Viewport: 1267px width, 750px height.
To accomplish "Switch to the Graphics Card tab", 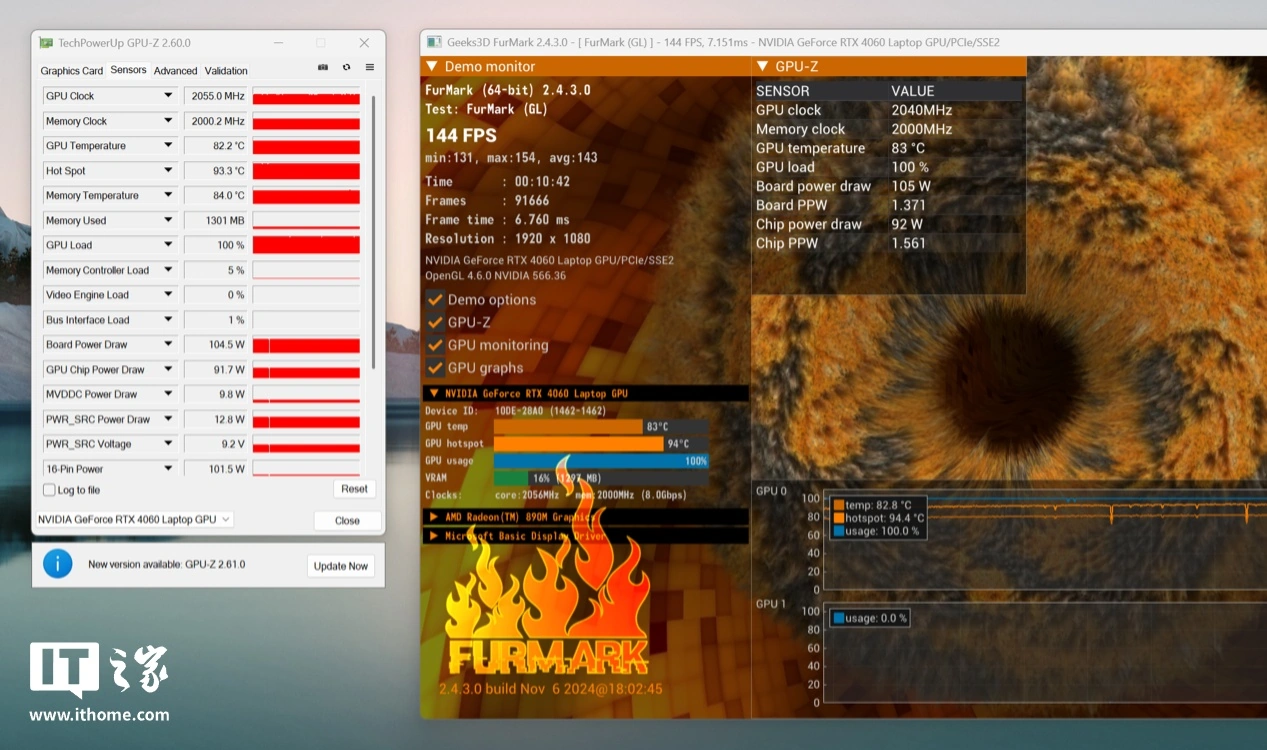I will 72,71.
